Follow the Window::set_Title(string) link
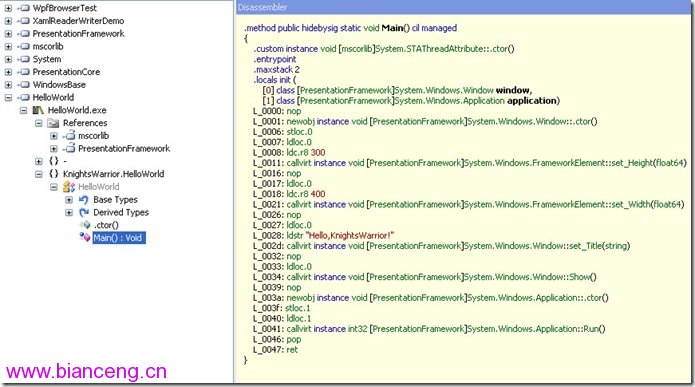Image resolution: width=695 pixels, height=387 pixels. tap(549, 246)
